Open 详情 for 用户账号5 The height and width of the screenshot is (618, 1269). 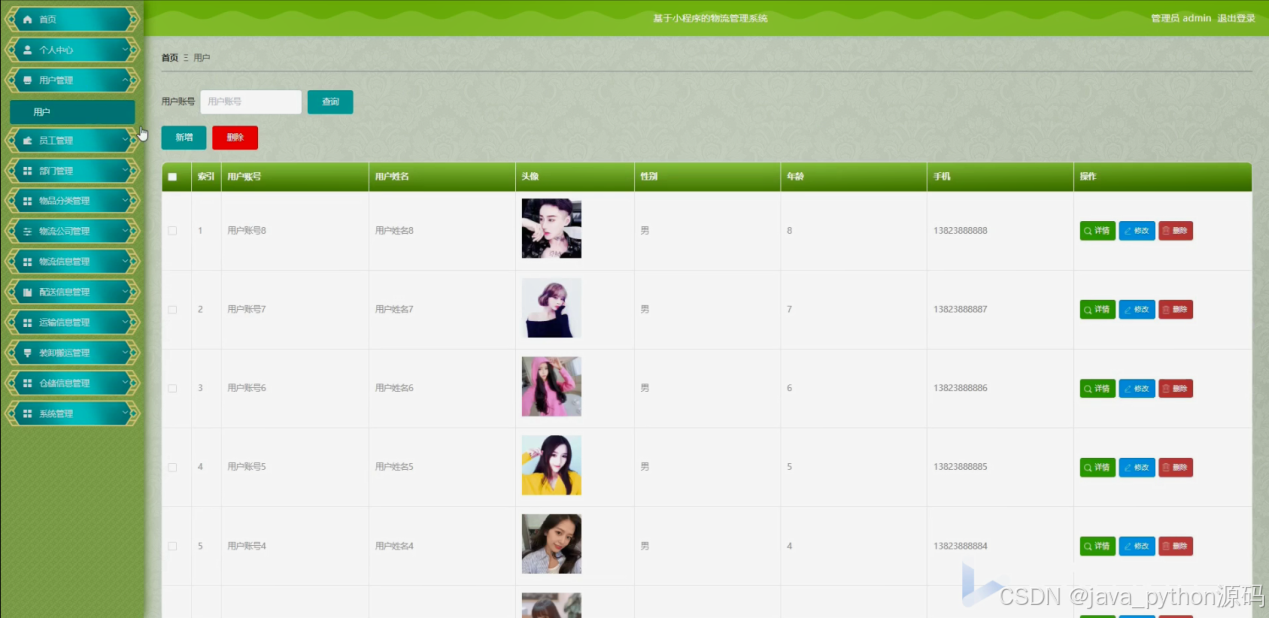(1097, 467)
